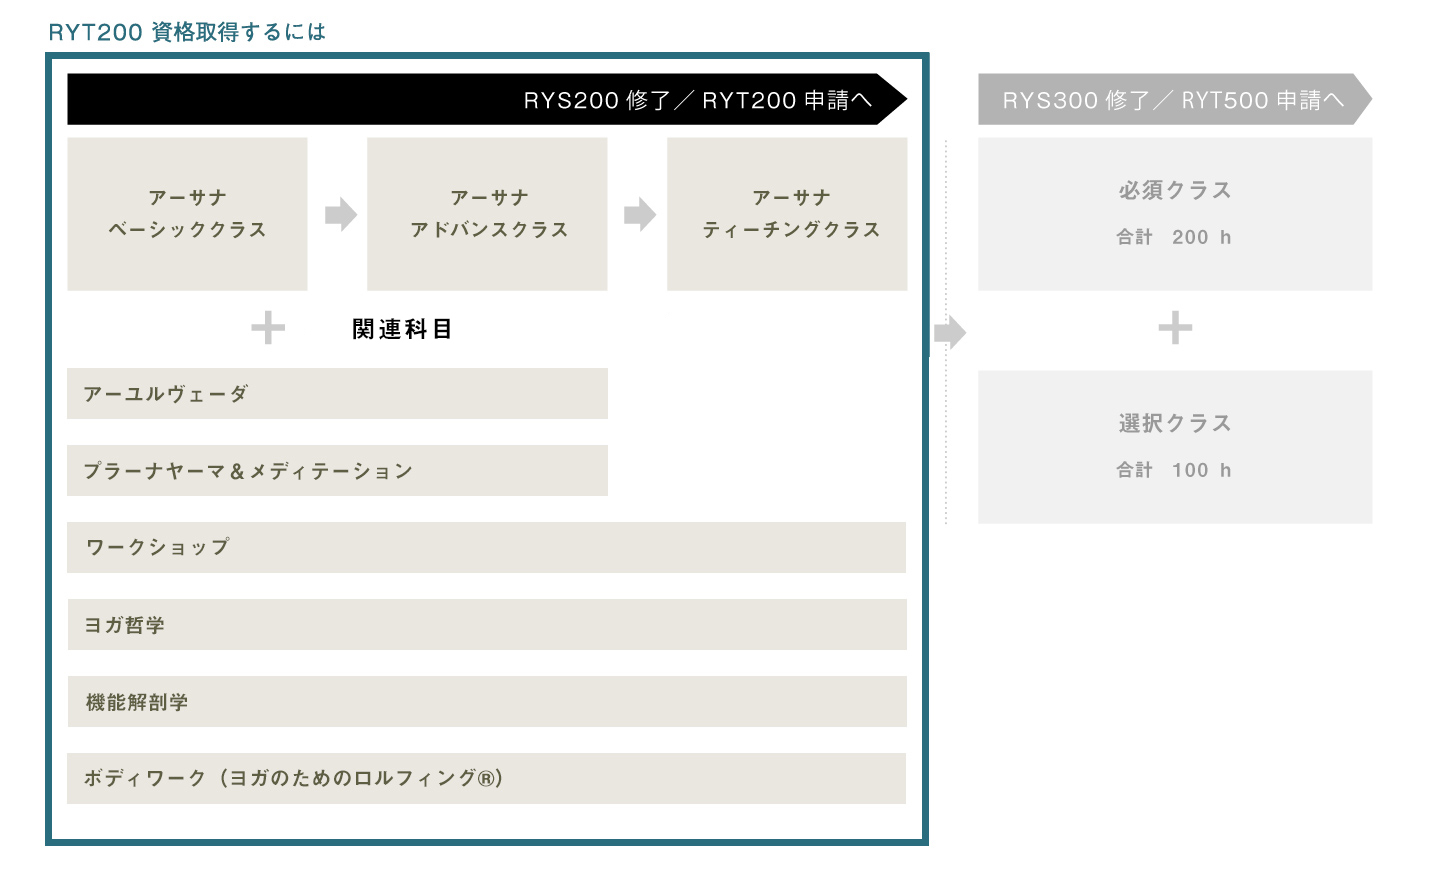Viewport: 1440px width, 881px height.
Task: Click the 選択クラス 合計 100 h box
Action: pyautogui.click(x=1175, y=447)
